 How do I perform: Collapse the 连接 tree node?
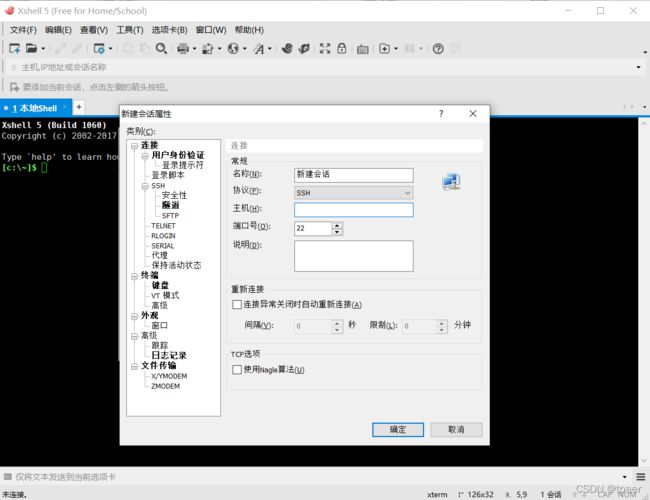tap(134, 146)
